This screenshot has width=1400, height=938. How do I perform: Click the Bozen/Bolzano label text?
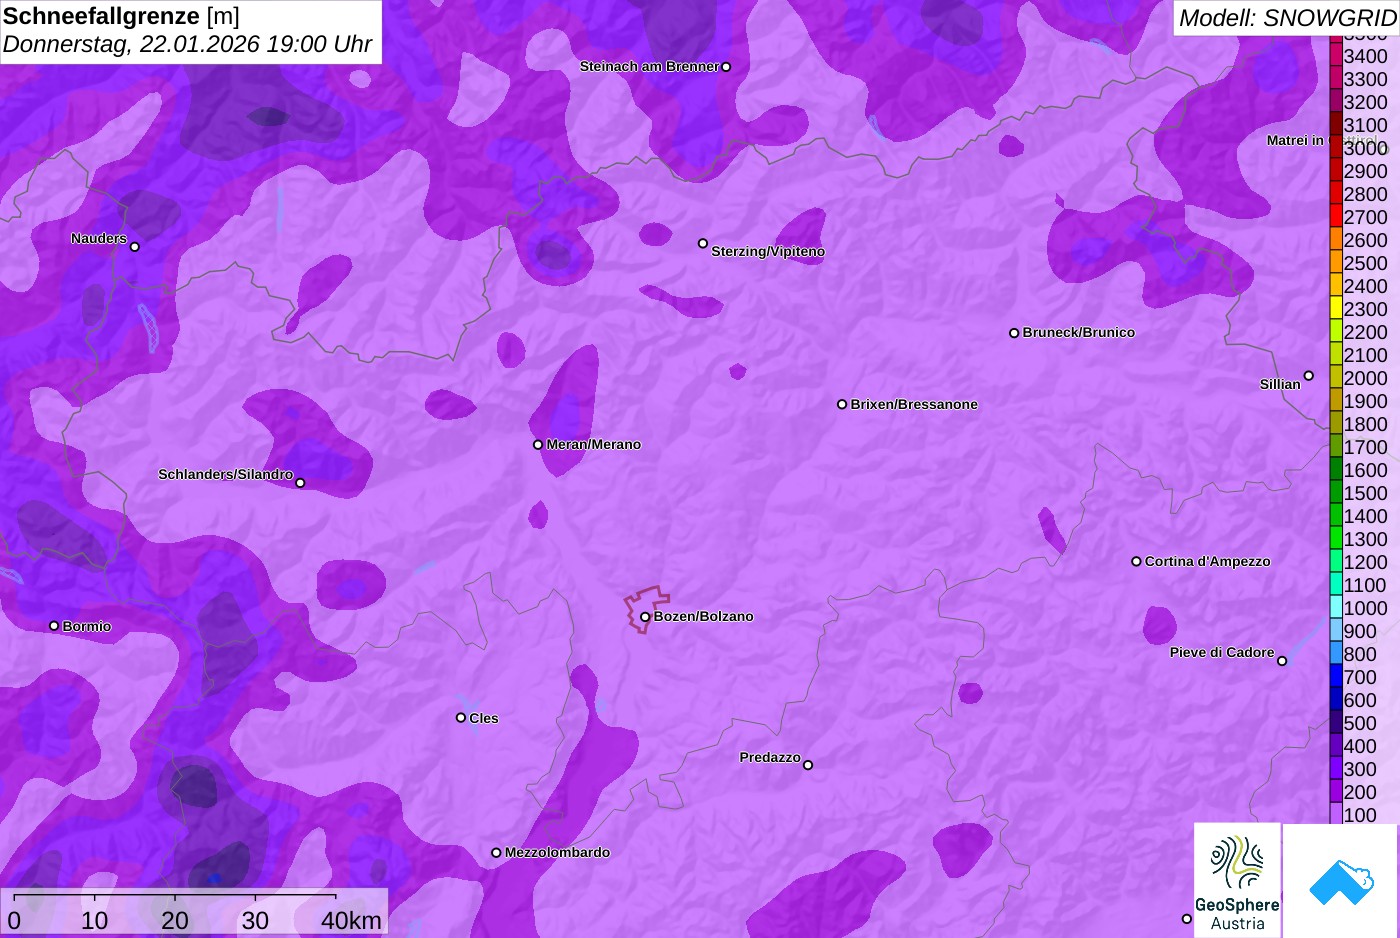pyautogui.click(x=704, y=616)
